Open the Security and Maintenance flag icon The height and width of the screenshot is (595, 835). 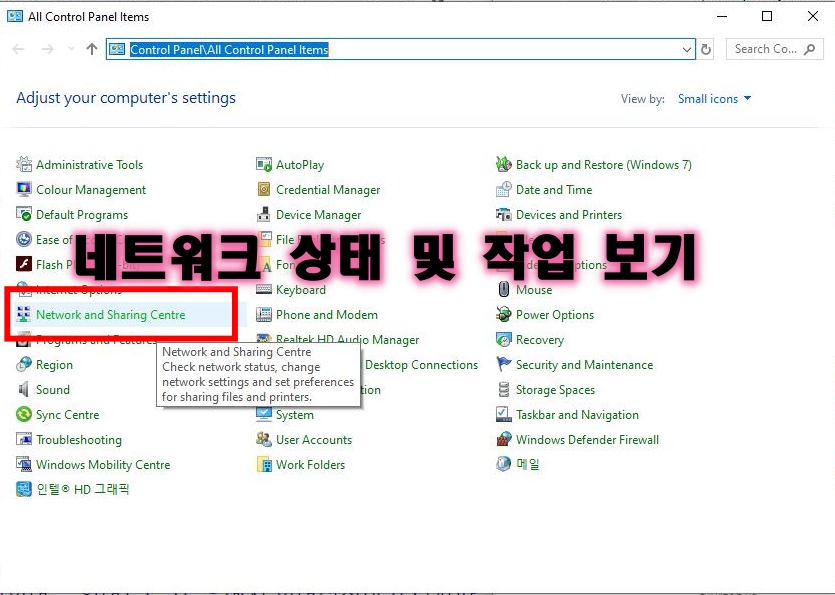coord(504,365)
